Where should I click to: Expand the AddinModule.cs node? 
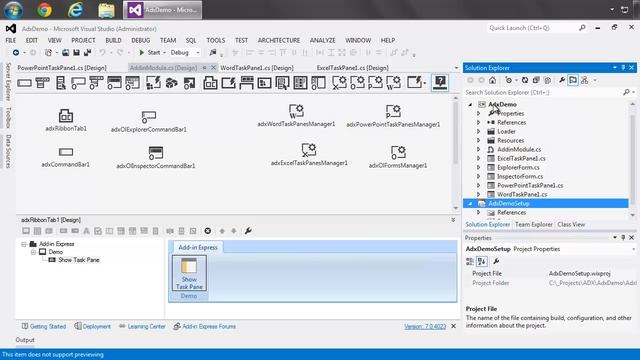(479, 149)
